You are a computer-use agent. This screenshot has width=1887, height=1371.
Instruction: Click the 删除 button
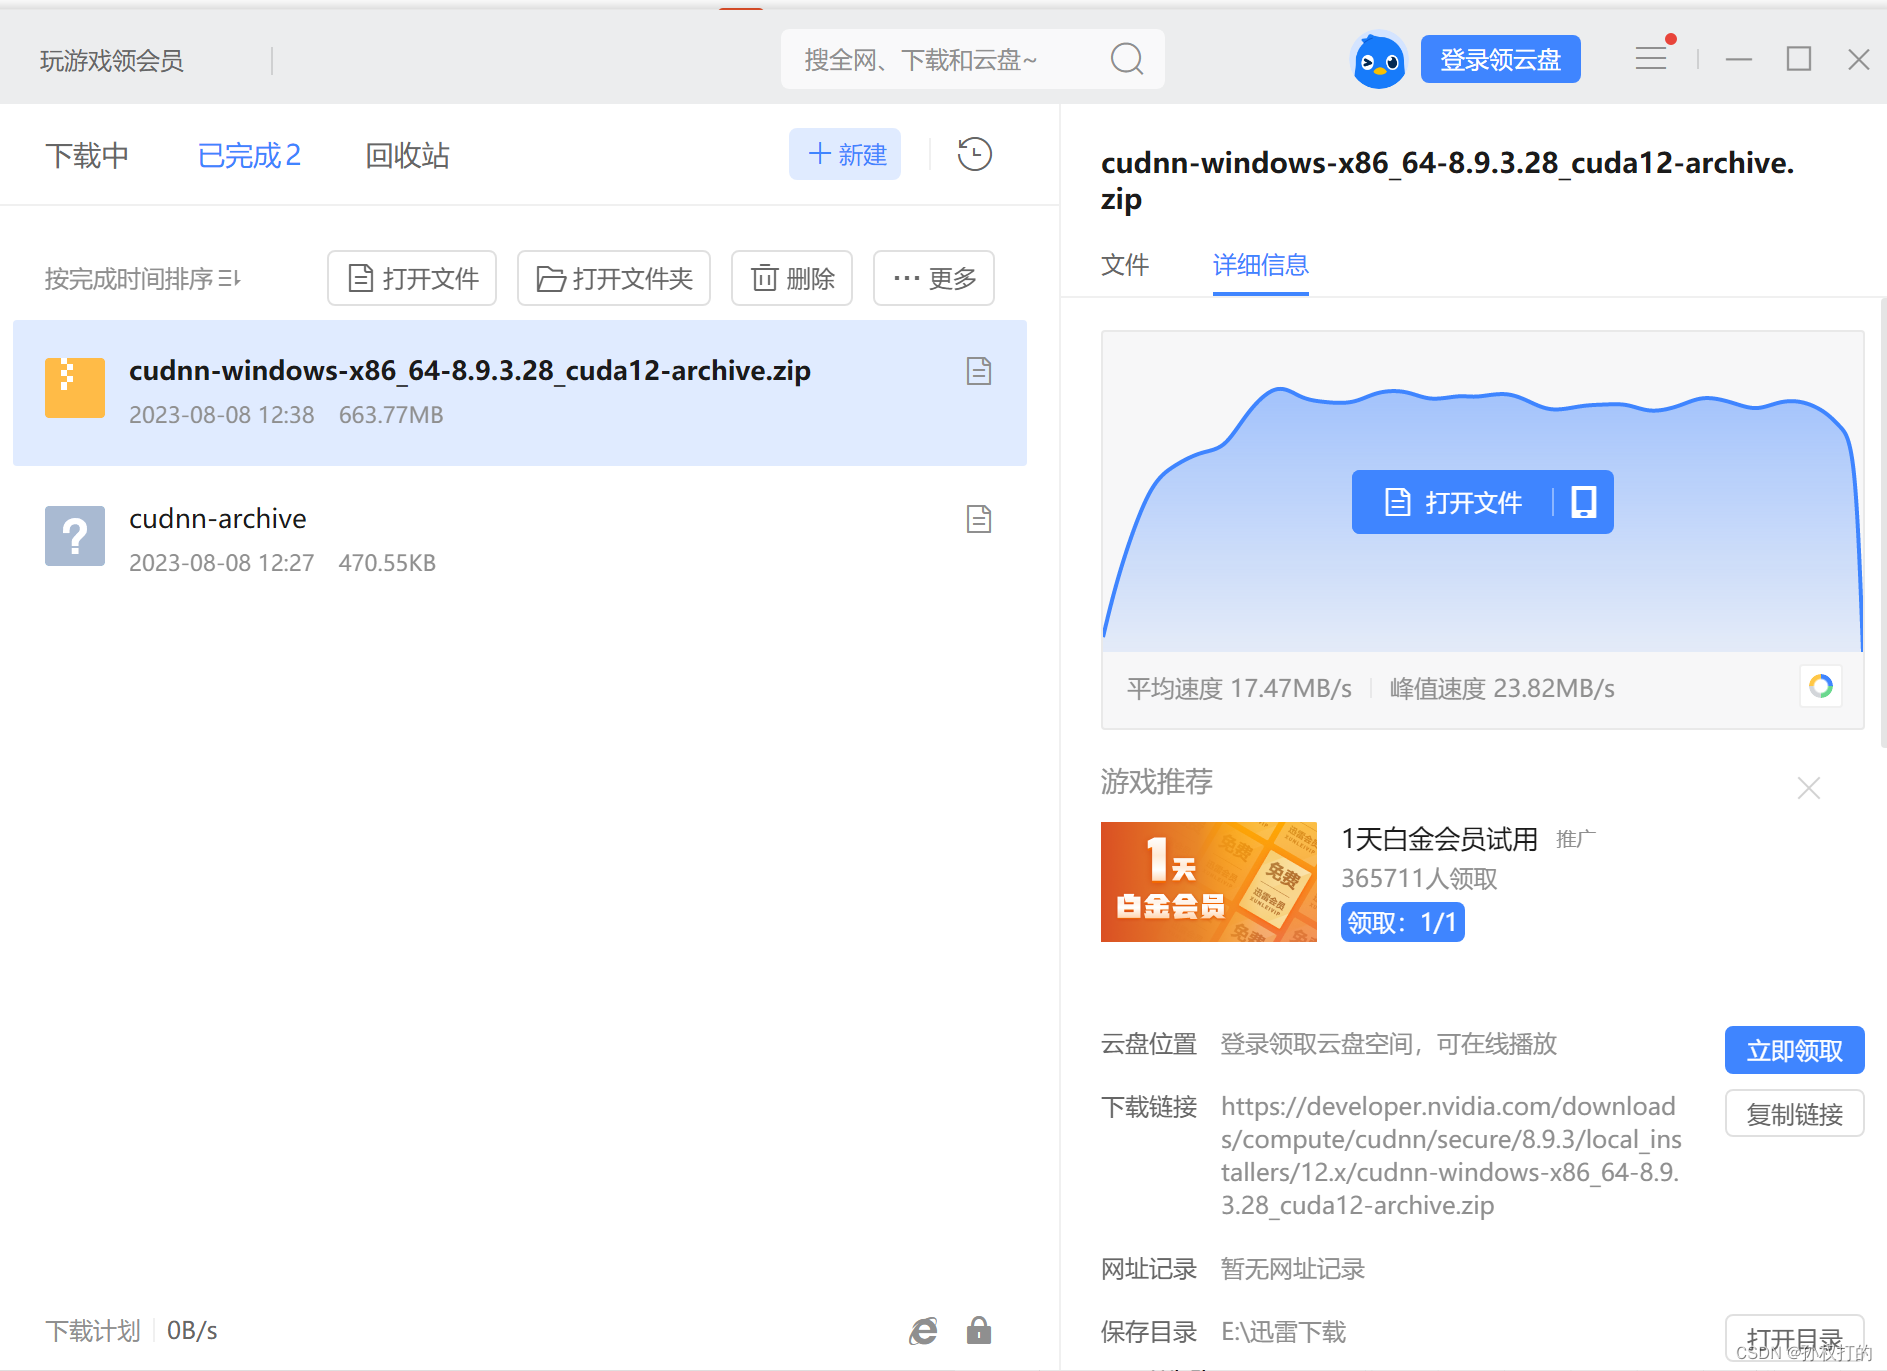(792, 278)
